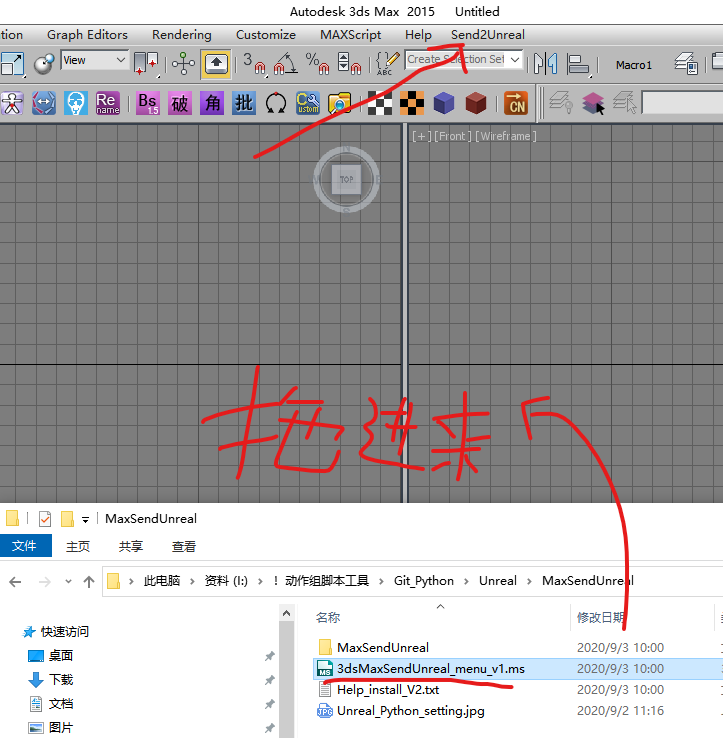
Task: Open the Create Selection Set dropdown
Action: (515, 60)
